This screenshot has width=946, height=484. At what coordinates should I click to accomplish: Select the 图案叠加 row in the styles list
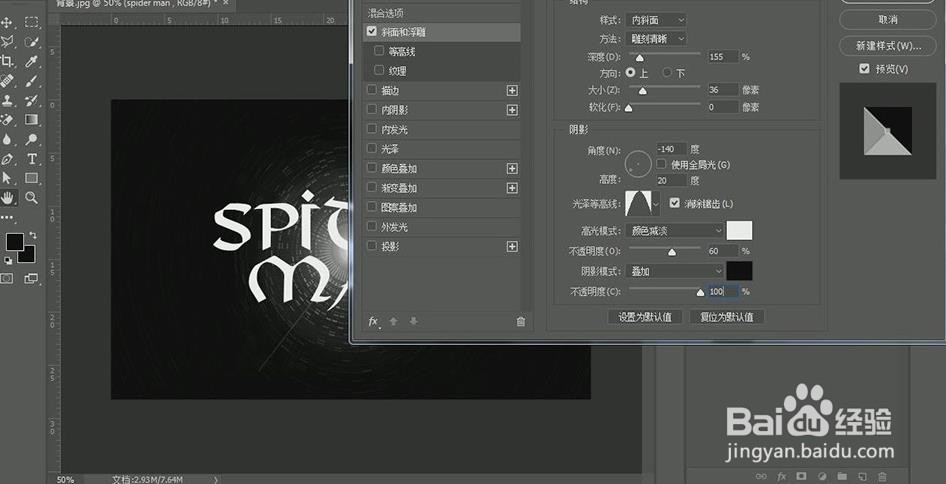[442, 208]
